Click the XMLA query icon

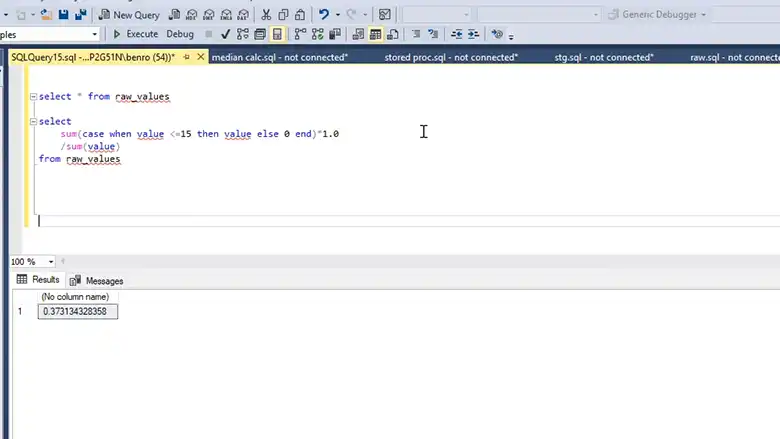point(226,15)
